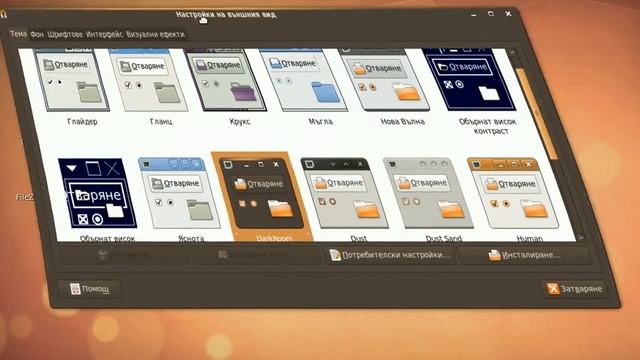Click the X icon on Затваряне button
The height and width of the screenshot is (360, 640).
(x=553, y=289)
